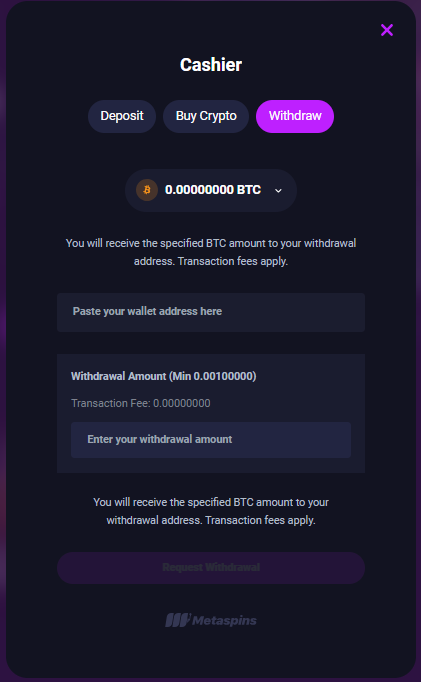Open the 0.00000000 BTC balance selector
The width and height of the screenshot is (421, 682).
click(x=211, y=190)
